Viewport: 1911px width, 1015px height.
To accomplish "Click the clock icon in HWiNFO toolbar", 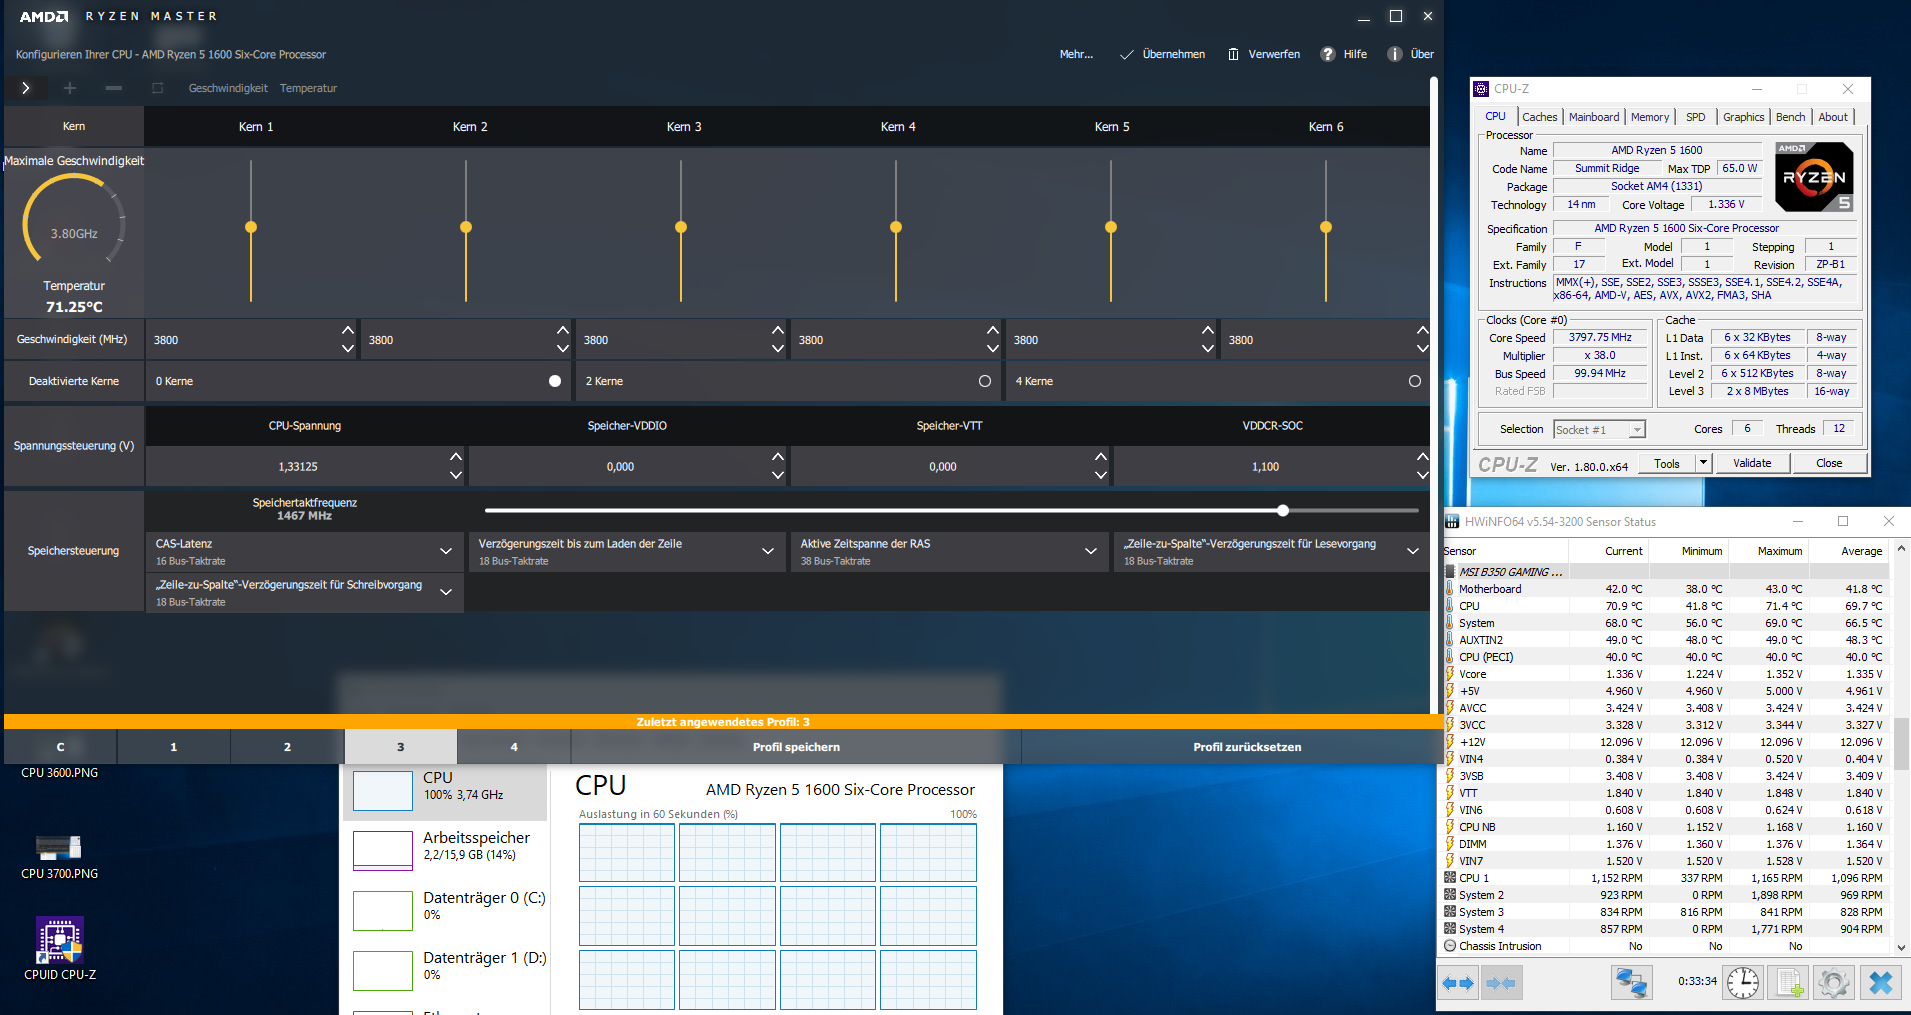I will click(x=1743, y=983).
